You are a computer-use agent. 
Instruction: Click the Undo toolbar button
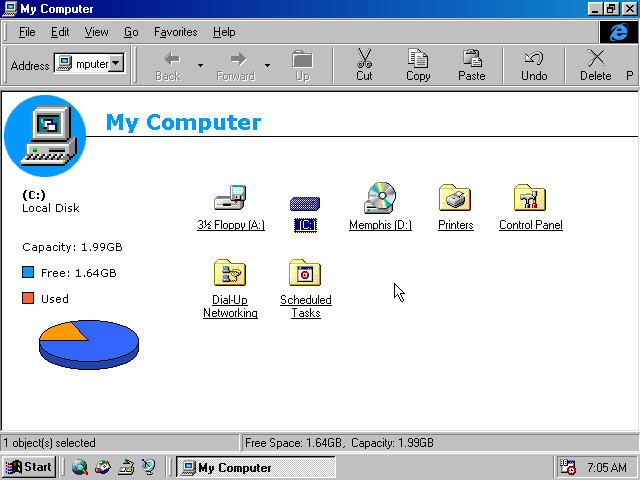[534, 65]
